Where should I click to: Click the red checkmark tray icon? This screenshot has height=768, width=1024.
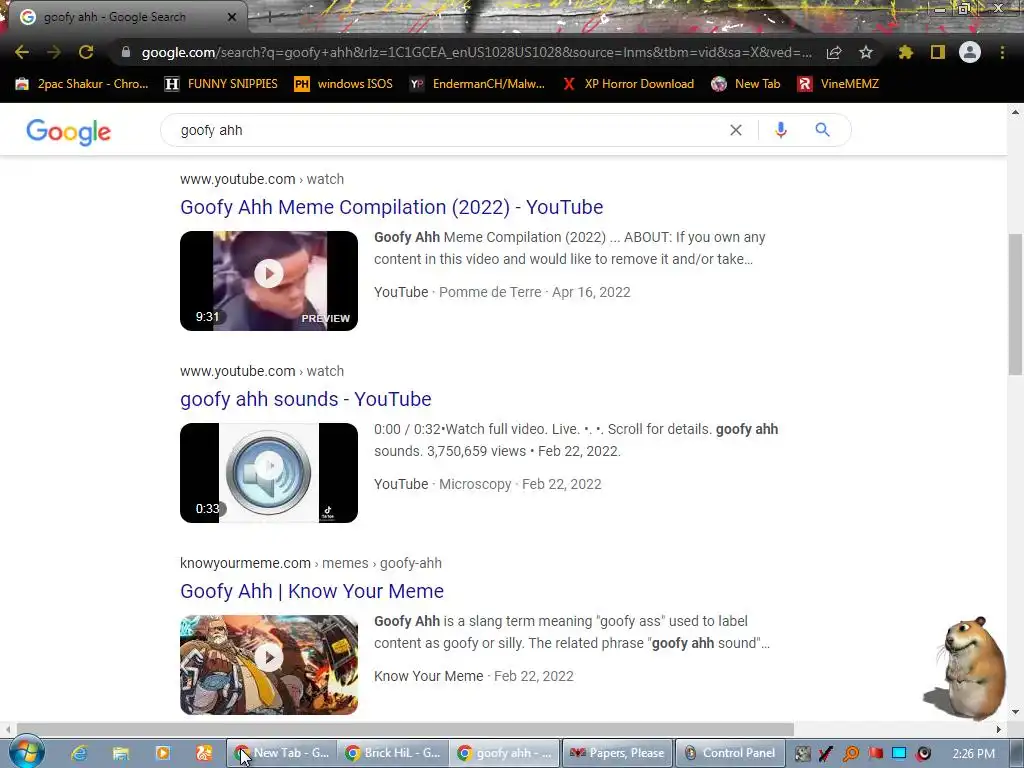(826, 754)
